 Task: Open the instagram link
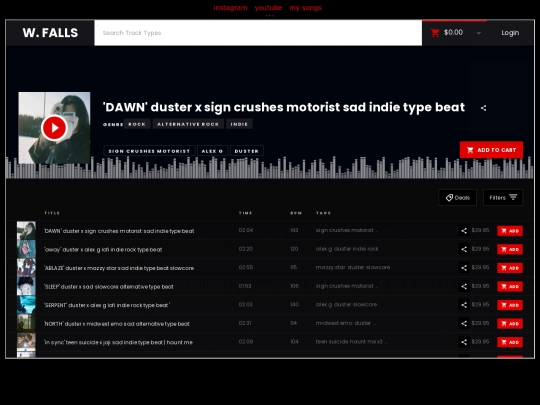[x=230, y=8]
